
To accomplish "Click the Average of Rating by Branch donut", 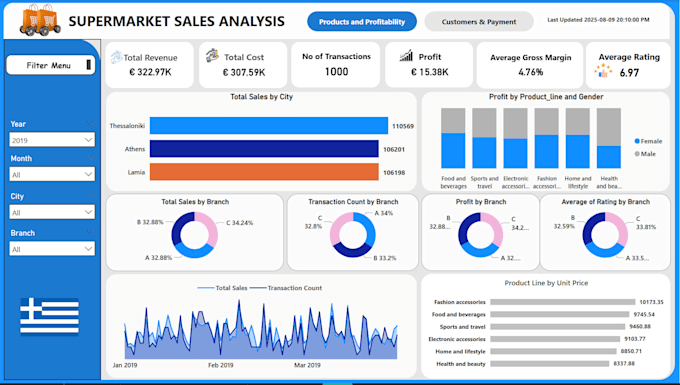I will click(605, 235).
